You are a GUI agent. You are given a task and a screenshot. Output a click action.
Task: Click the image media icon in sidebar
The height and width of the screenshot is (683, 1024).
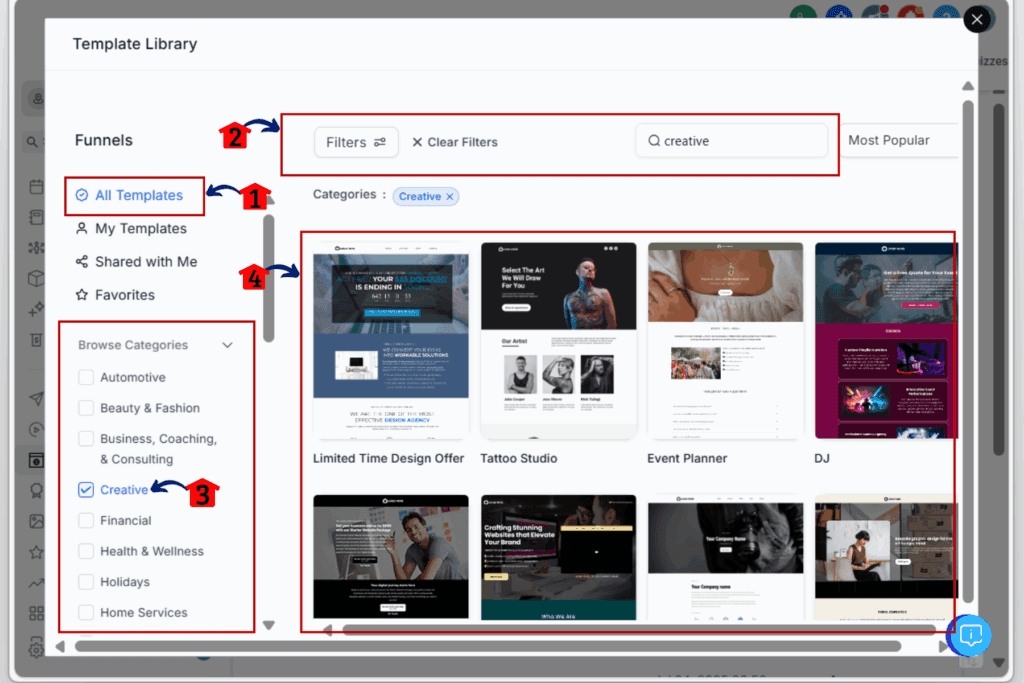tap(37, 521)
